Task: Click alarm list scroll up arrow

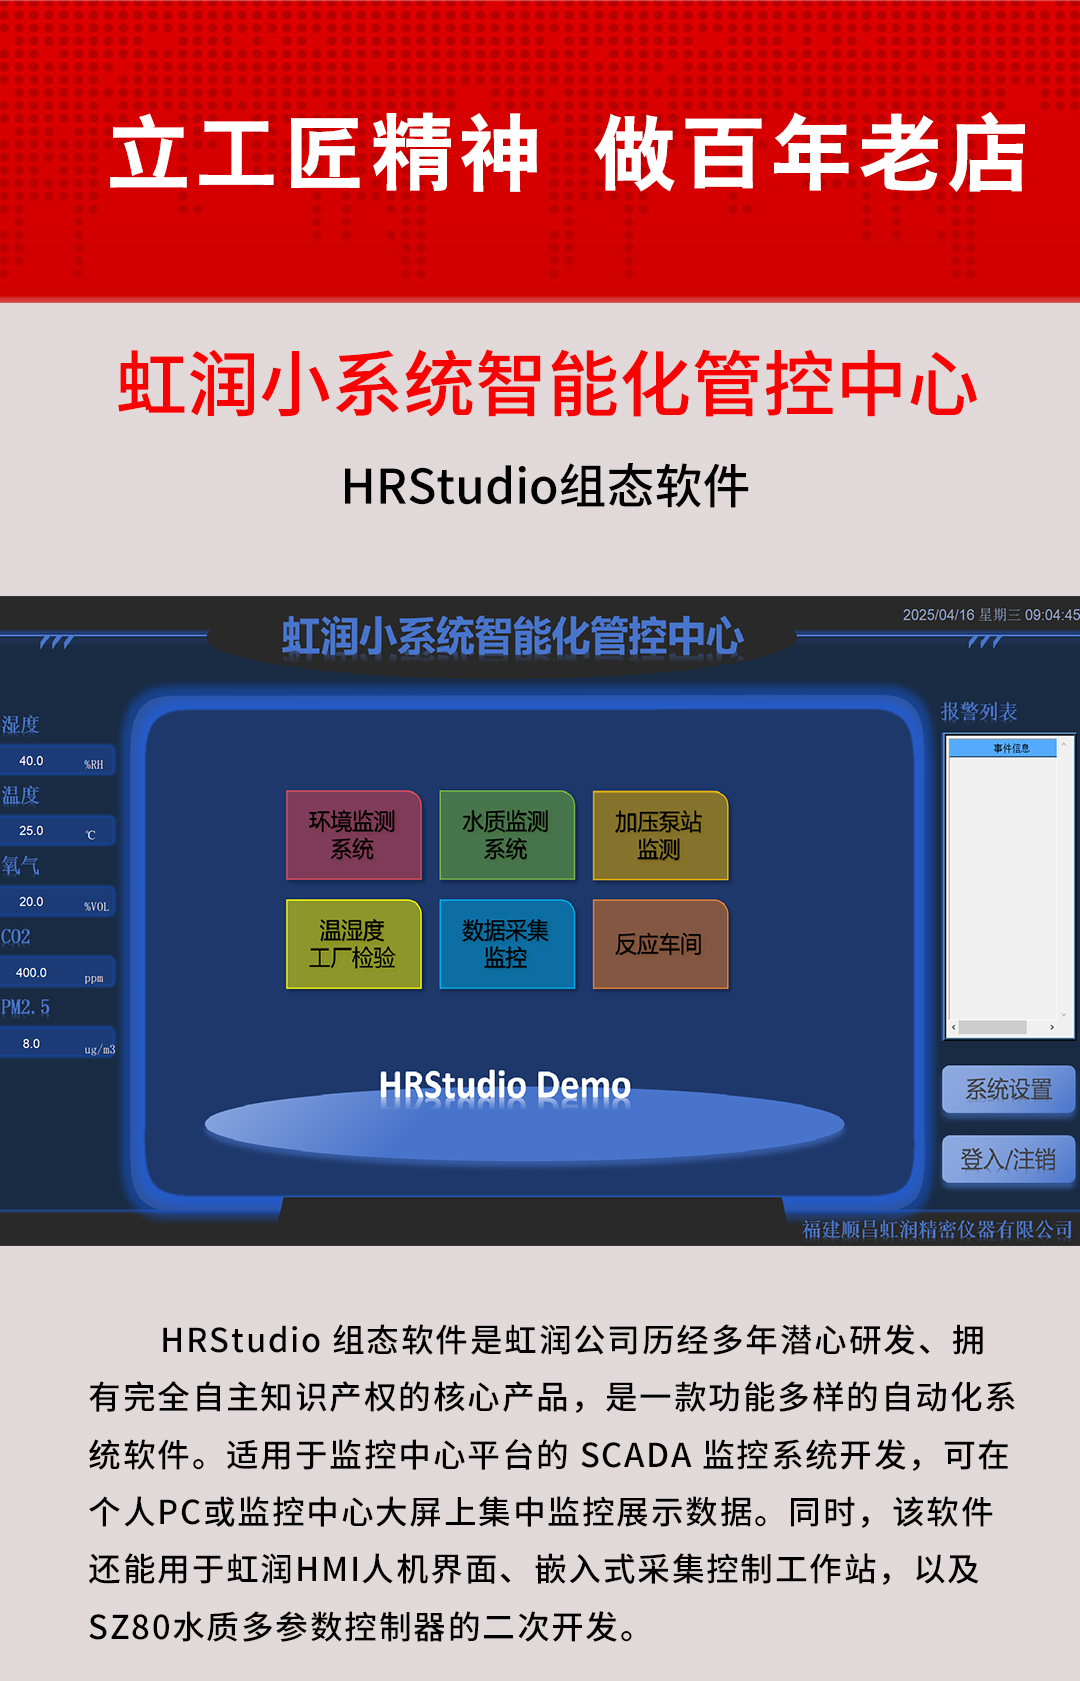Action: tap(1065, 745)
